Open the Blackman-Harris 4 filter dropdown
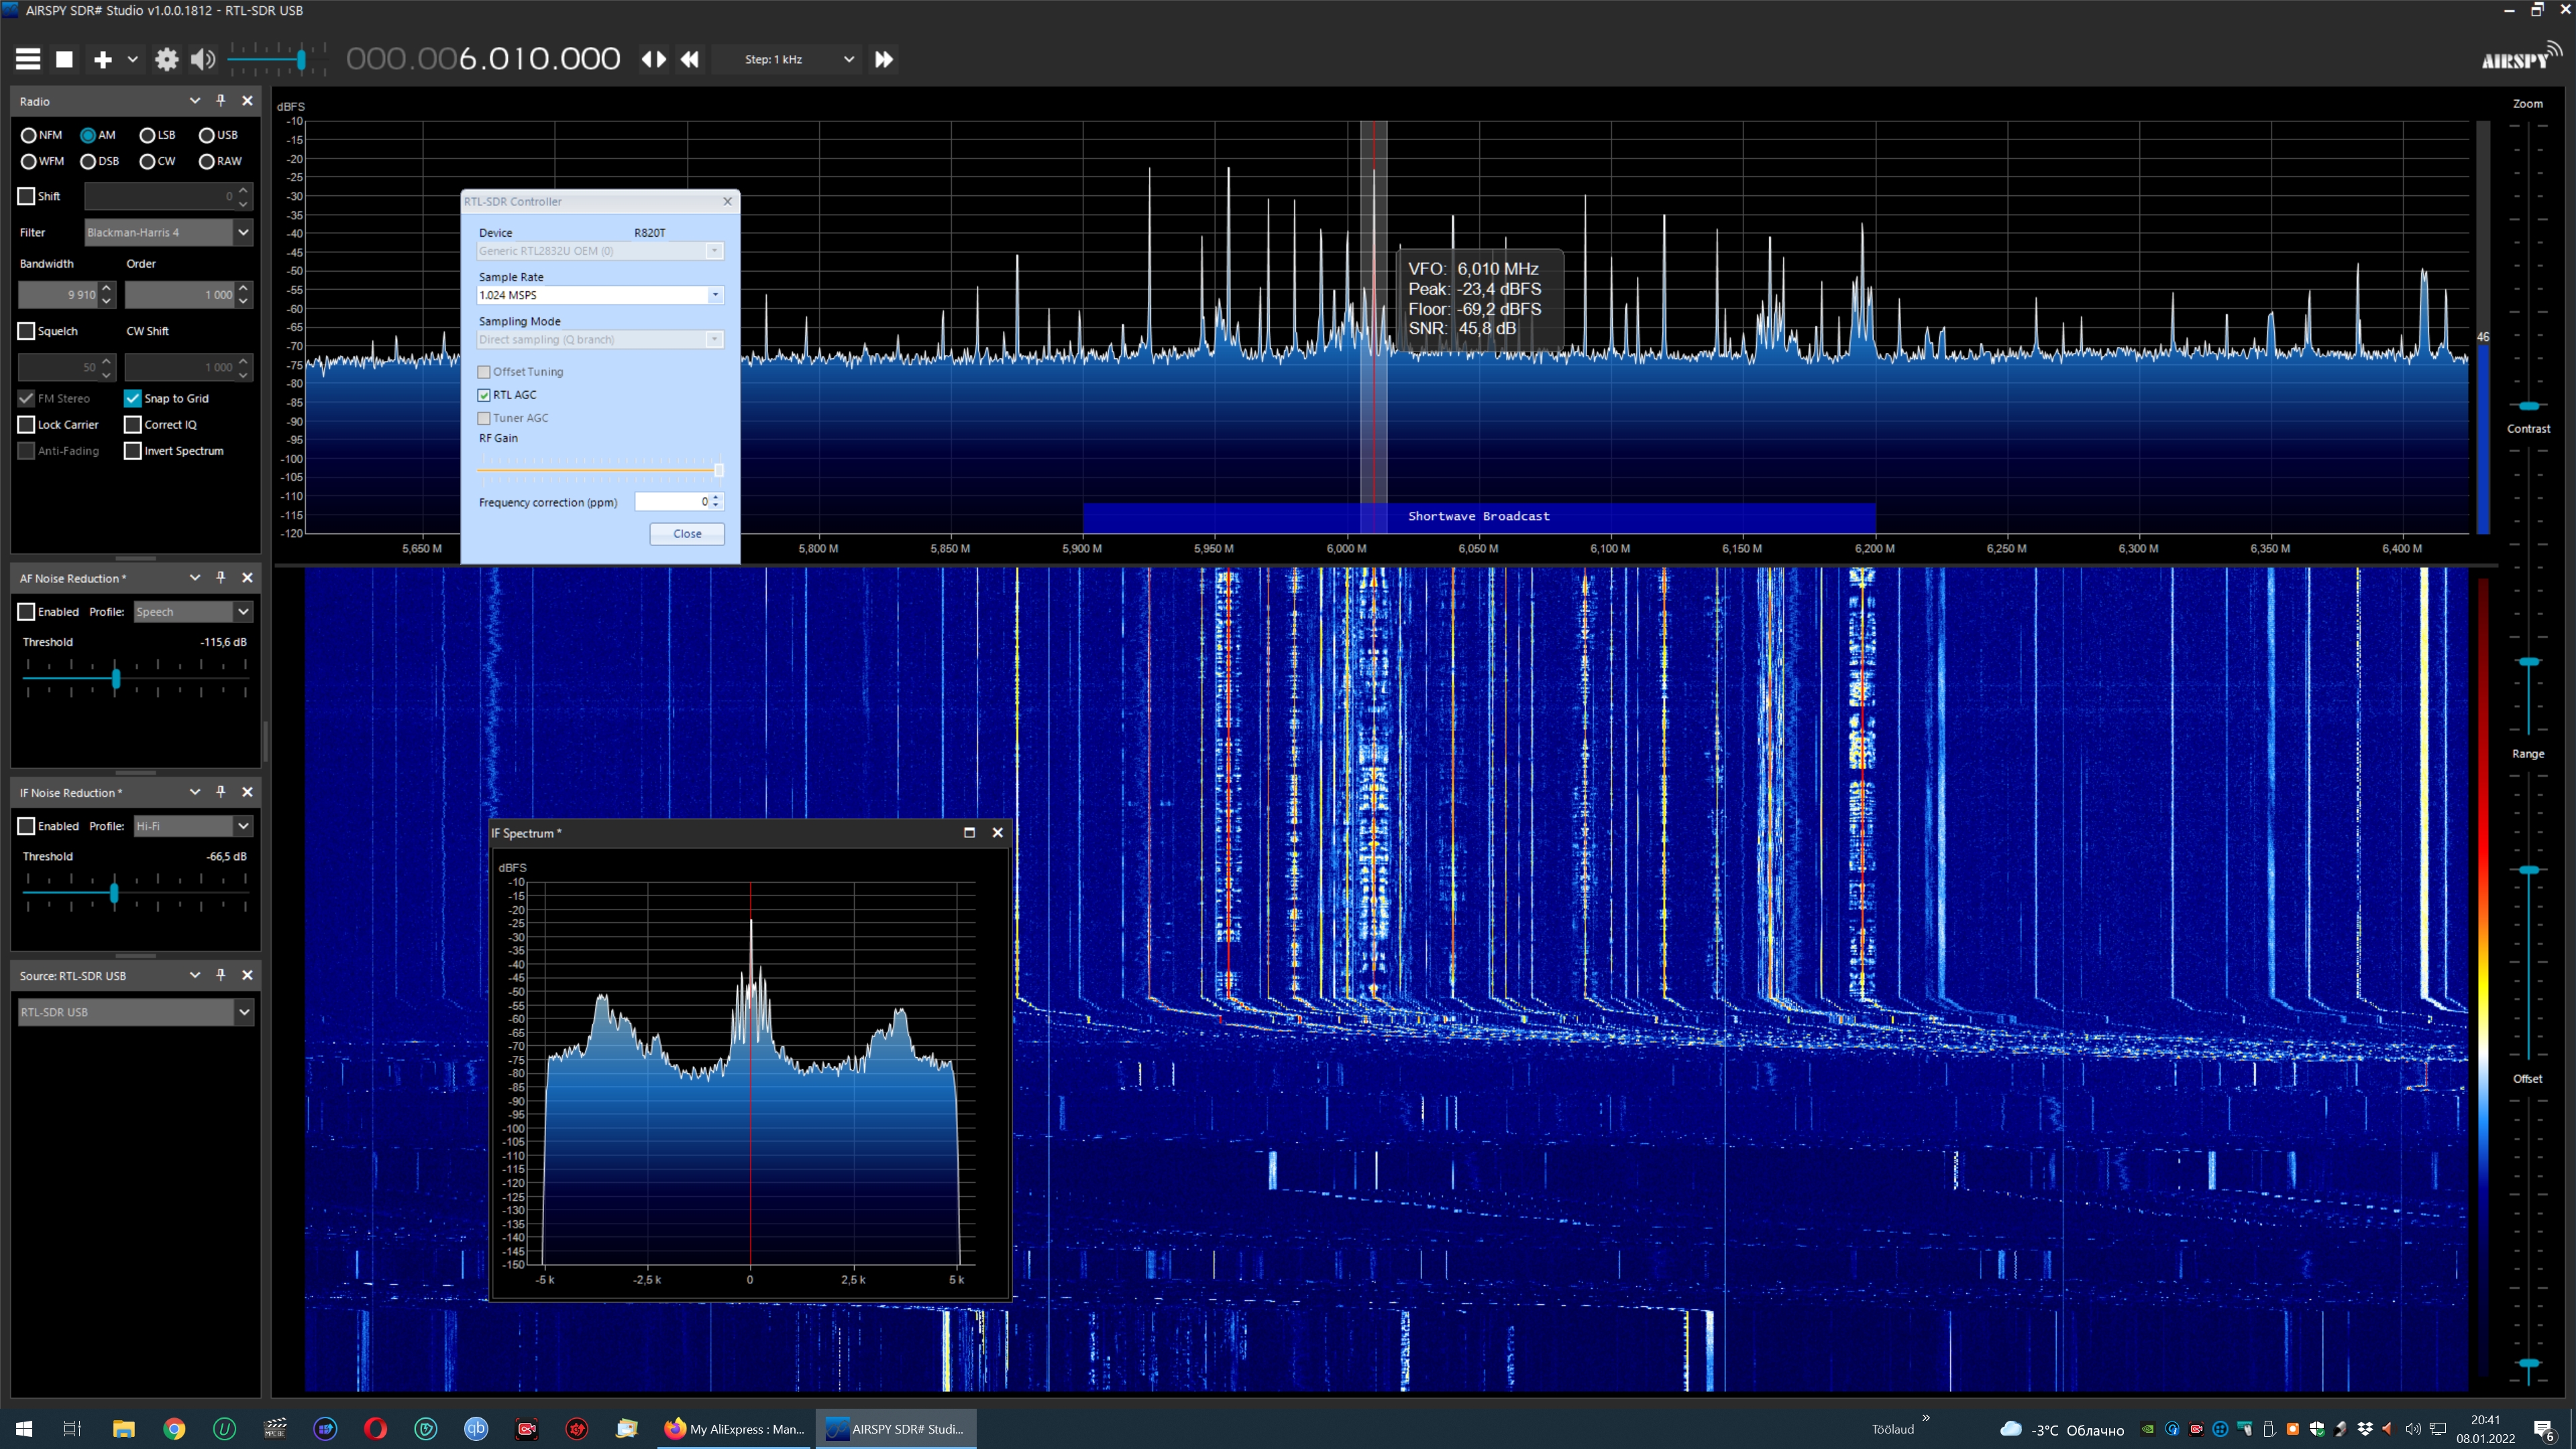The image size is (2576, 1449). point(168,232)
